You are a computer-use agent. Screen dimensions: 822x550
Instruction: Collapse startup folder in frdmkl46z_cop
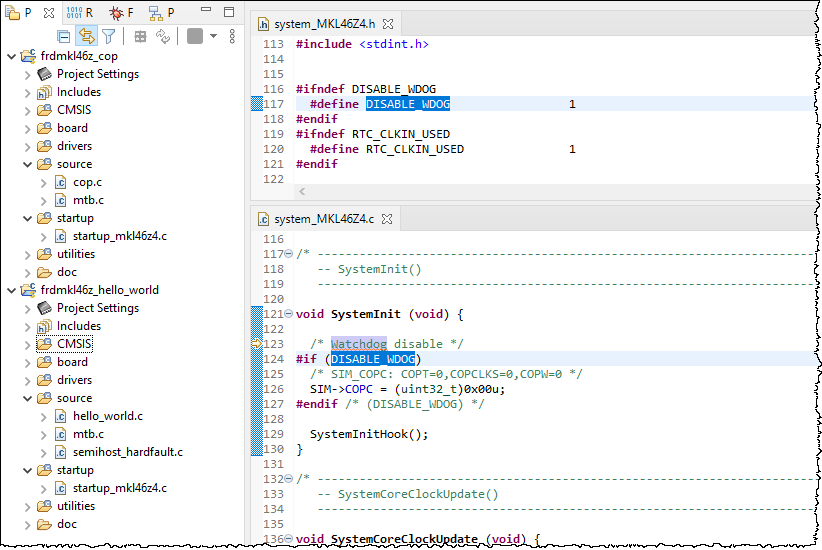(28, 218)
